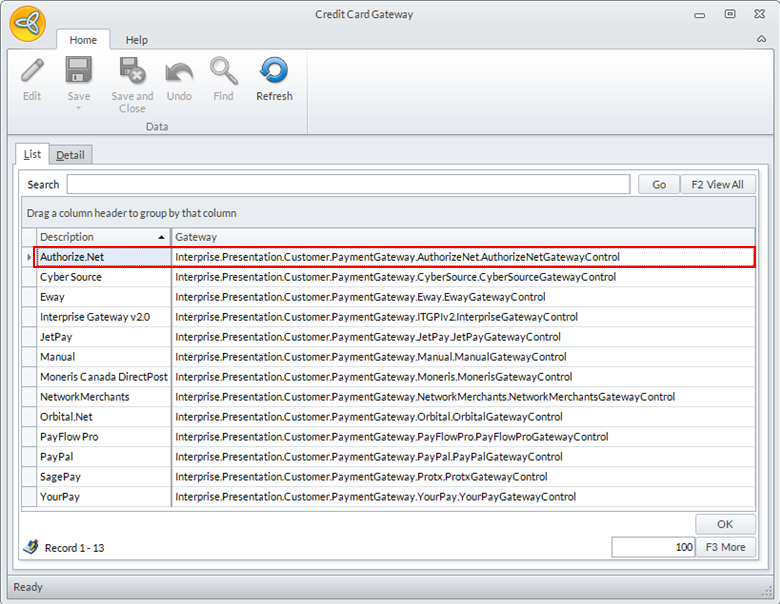Viewport: 780px width, 604px height.
Task: Expand the Save dropdown arrow
Action: 79,107
